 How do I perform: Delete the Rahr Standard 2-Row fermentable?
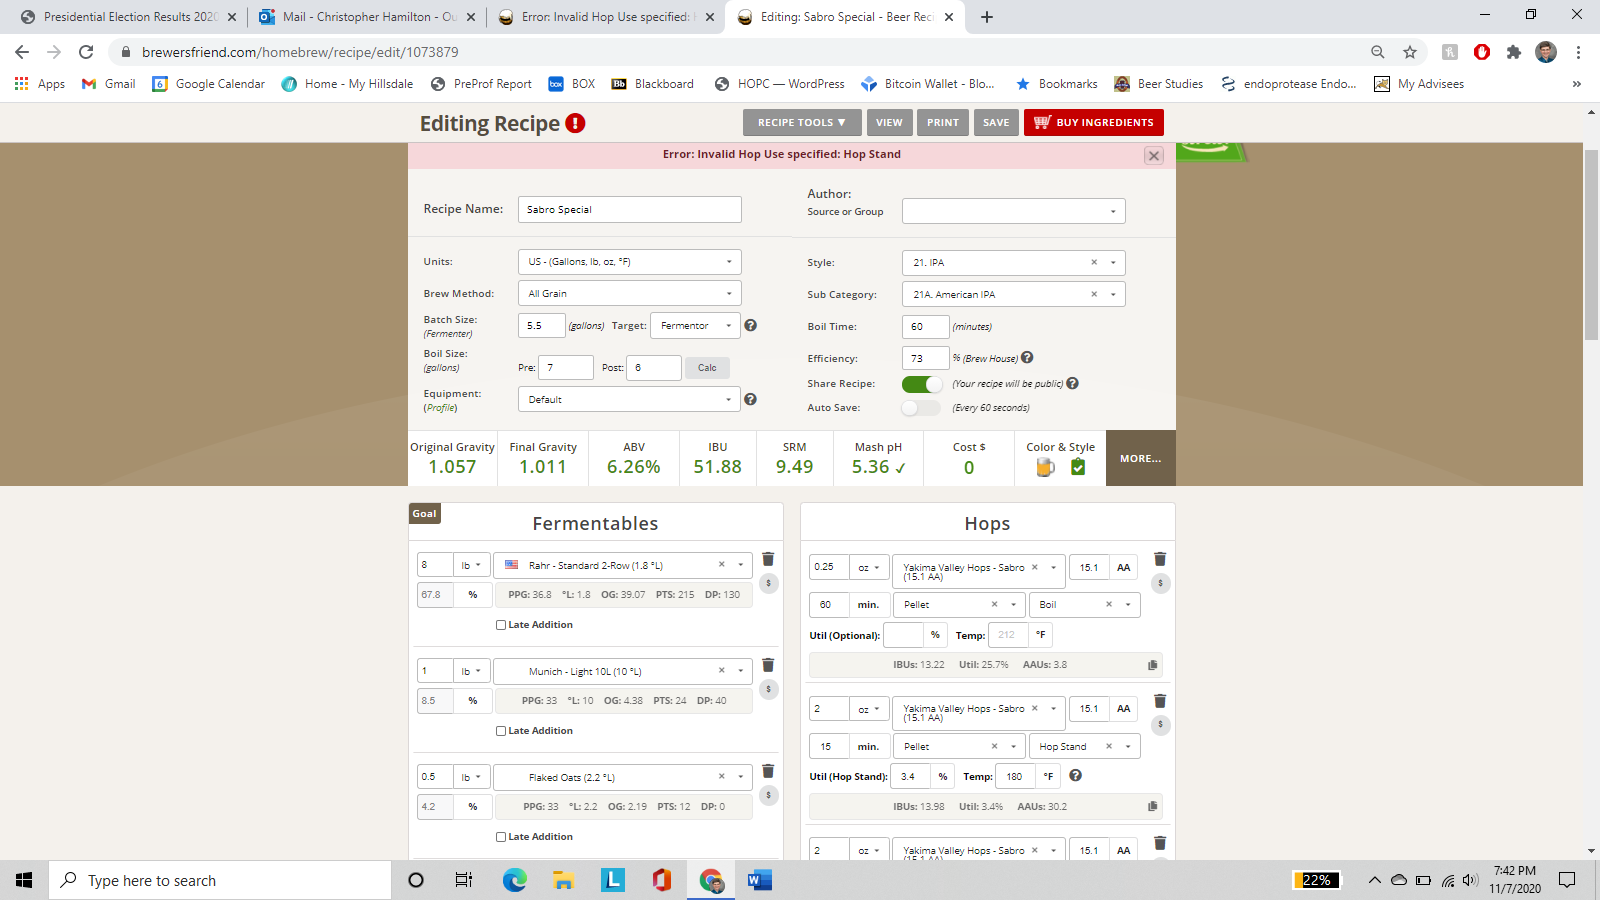click(x=768, y=559)
